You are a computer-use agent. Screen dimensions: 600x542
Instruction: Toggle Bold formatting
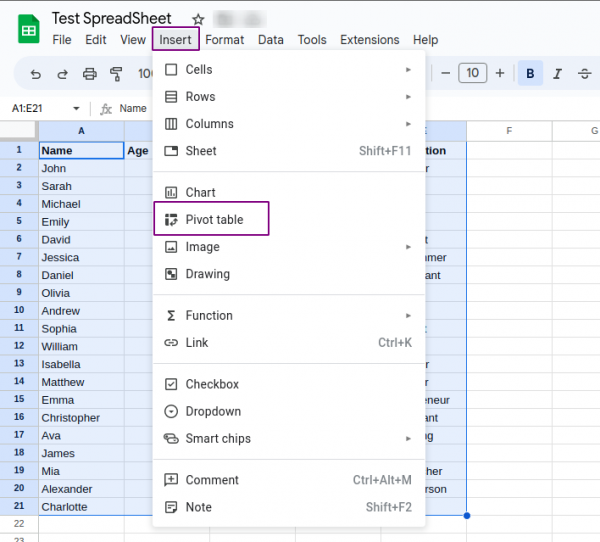point(530,73)
